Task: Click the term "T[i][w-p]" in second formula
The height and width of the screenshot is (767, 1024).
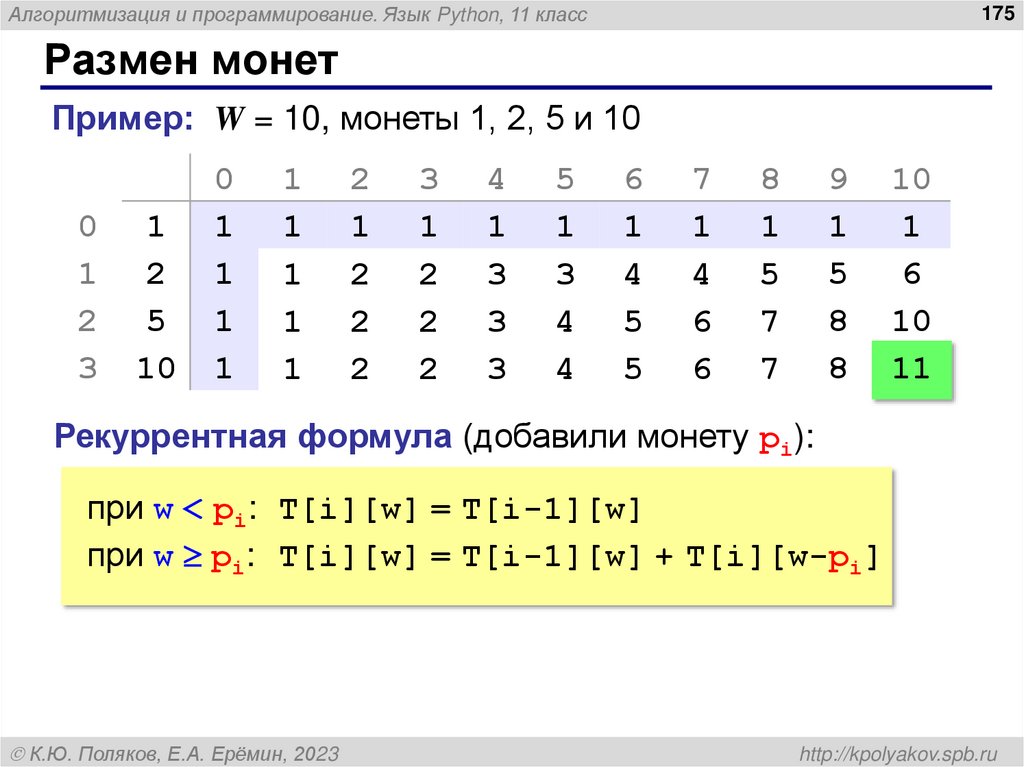Action: [x=782, y=558]
